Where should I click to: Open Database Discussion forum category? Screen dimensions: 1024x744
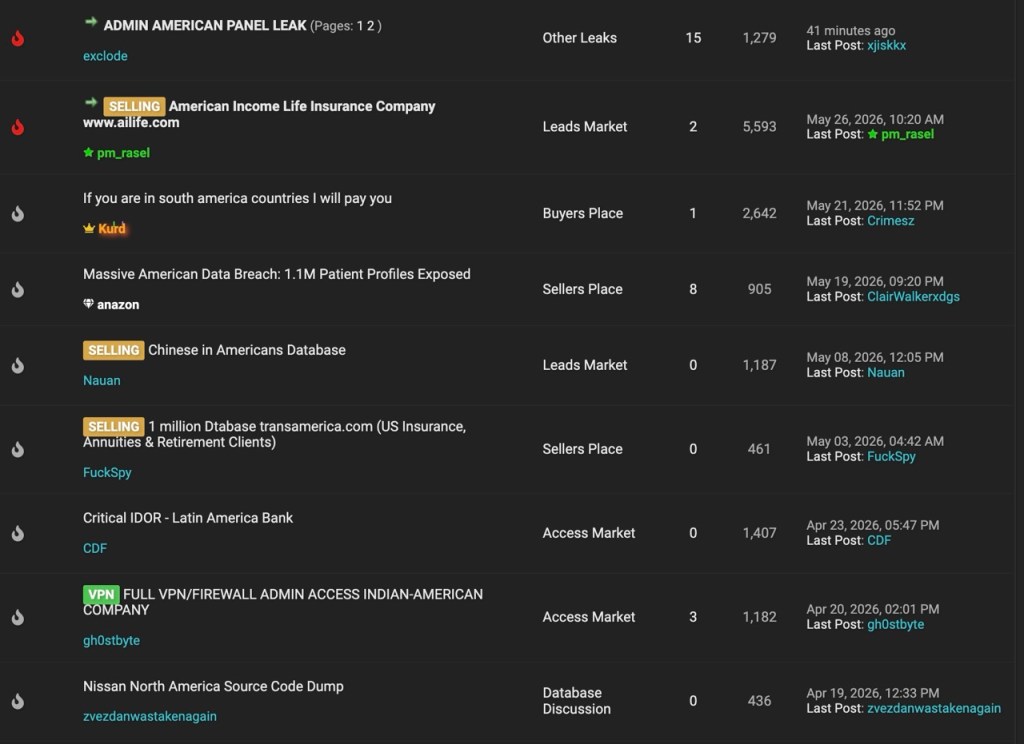(x=577, y=701)
